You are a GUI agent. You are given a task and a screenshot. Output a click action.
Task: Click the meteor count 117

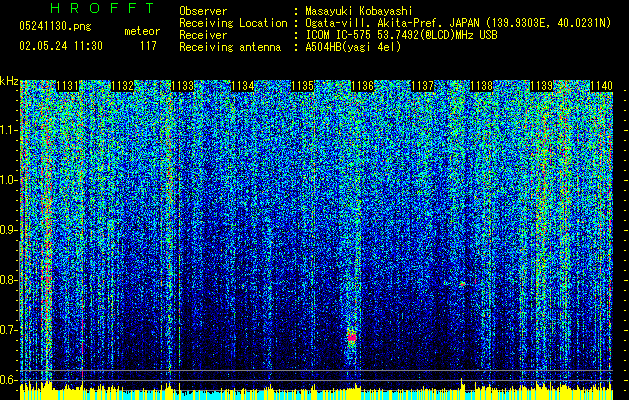pos(148,46)
